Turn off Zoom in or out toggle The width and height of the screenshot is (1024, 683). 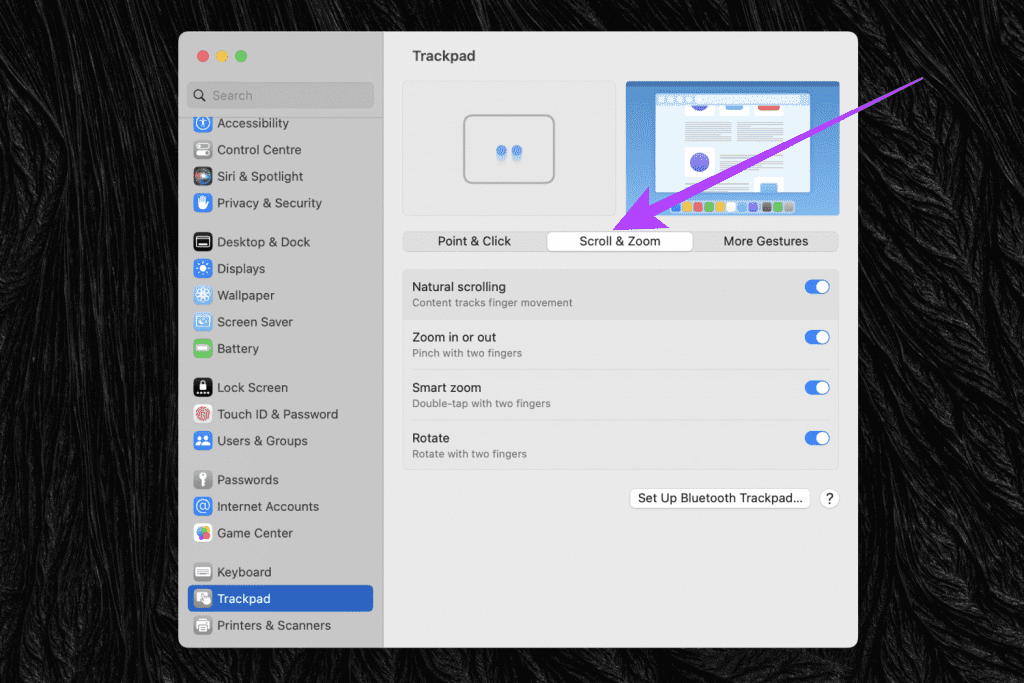pos(816,337)
